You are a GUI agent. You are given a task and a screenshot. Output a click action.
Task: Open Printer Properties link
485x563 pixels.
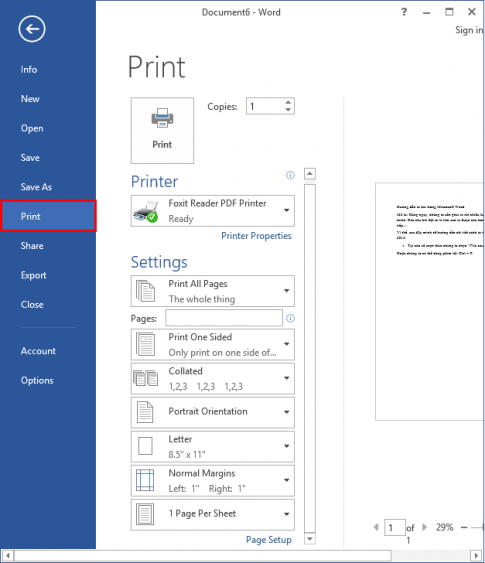tap(256, 236)
